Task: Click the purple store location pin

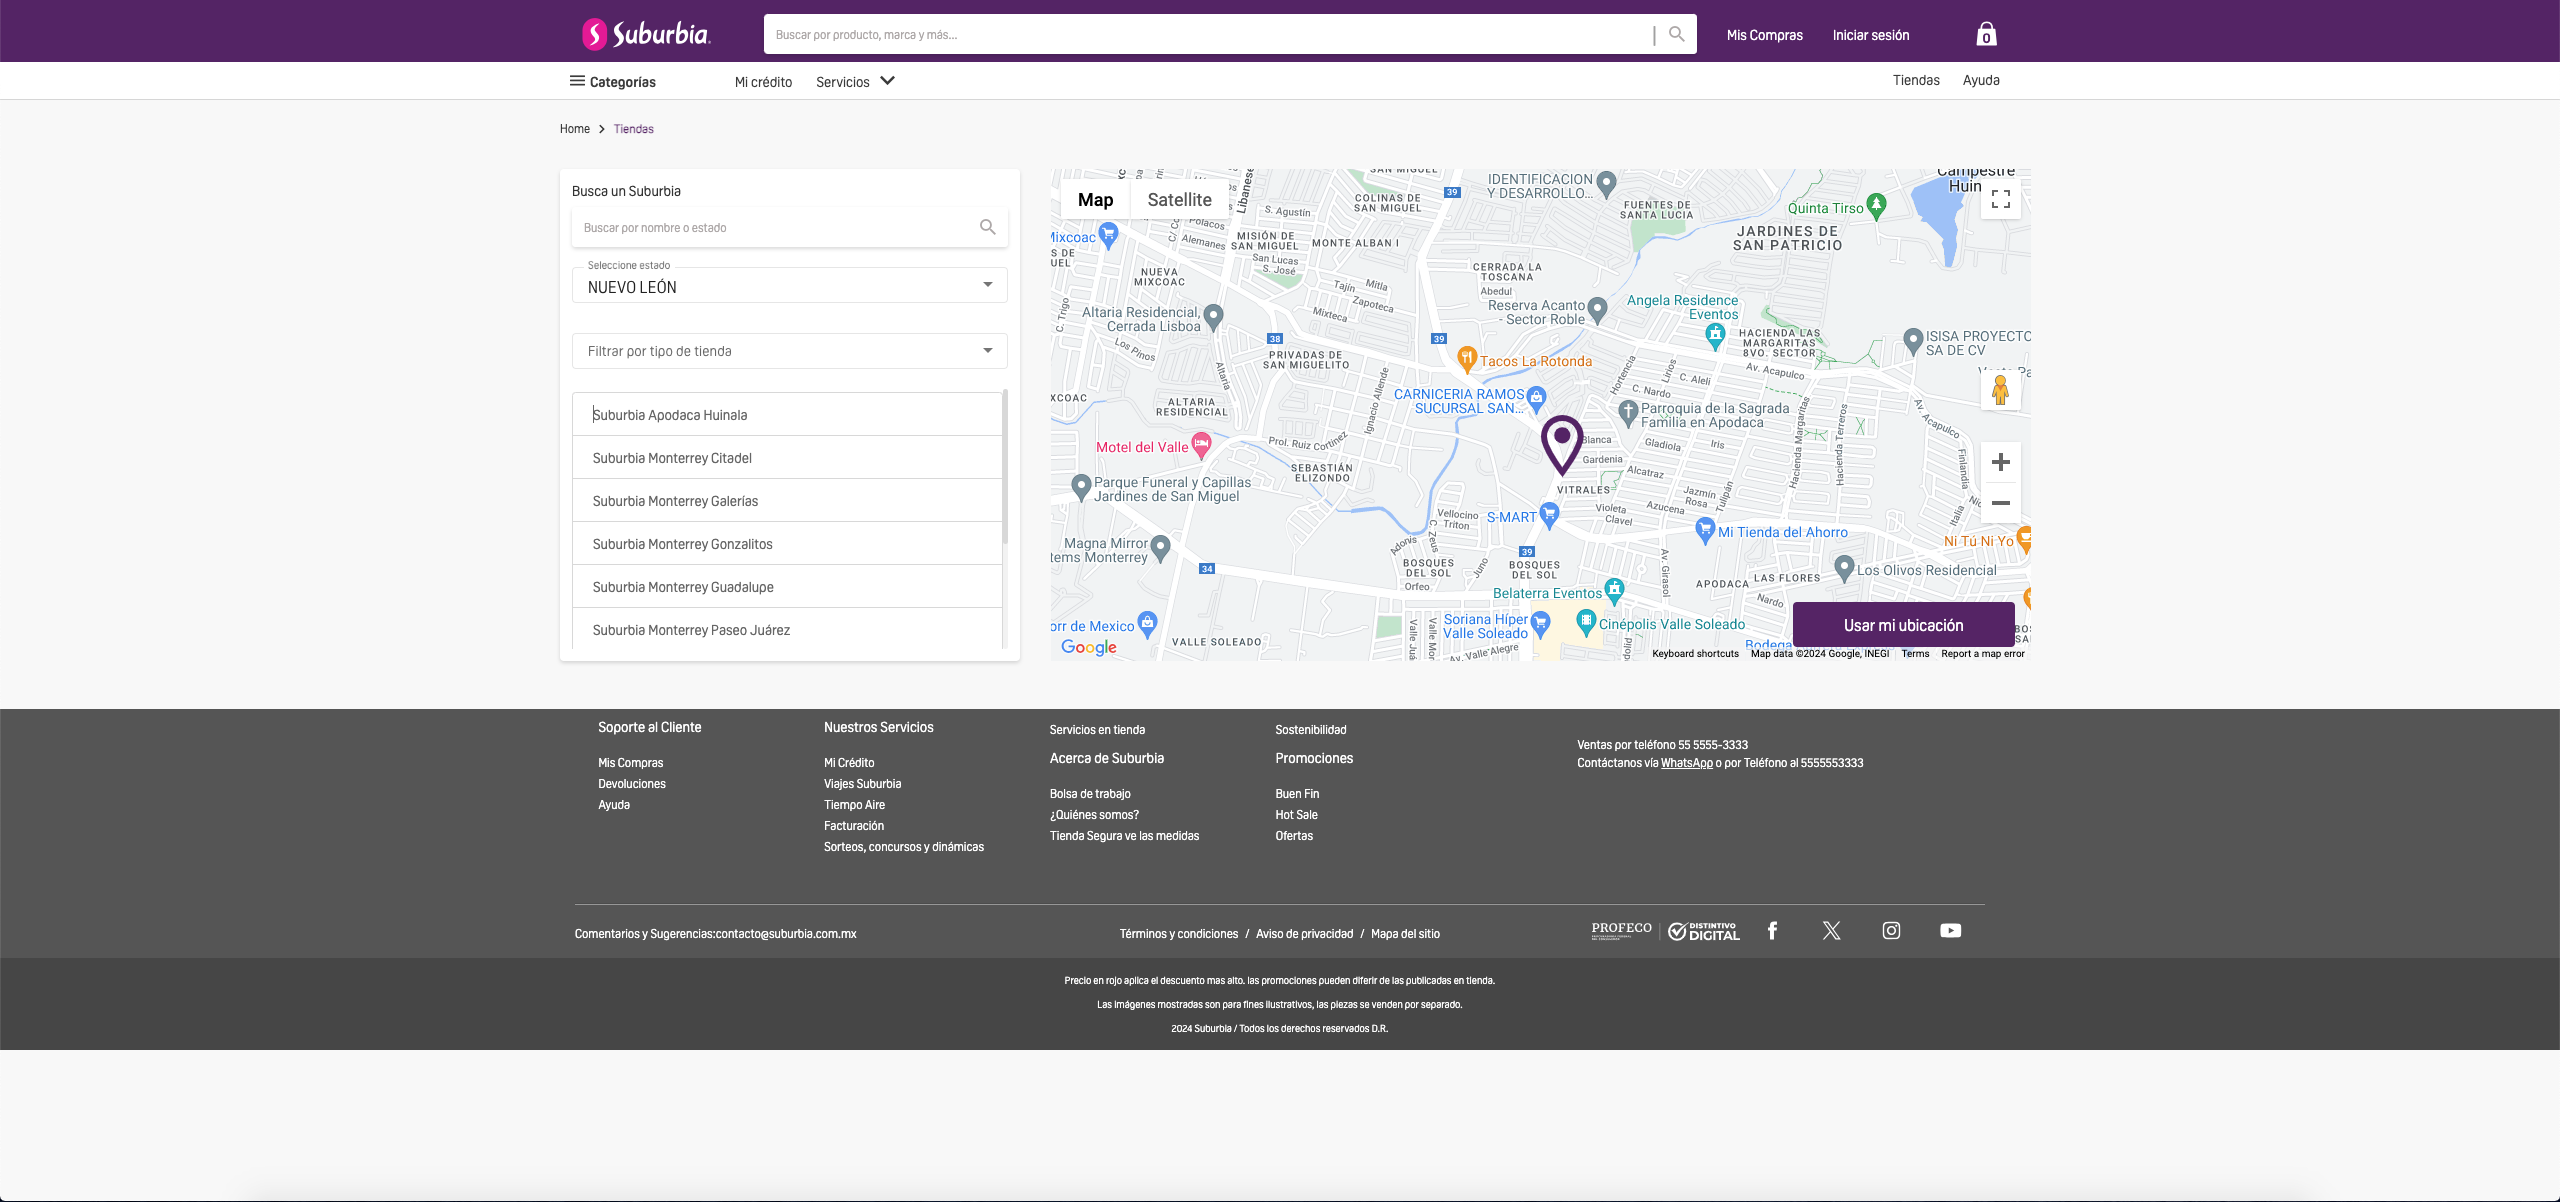Action: click(1561, 444)
